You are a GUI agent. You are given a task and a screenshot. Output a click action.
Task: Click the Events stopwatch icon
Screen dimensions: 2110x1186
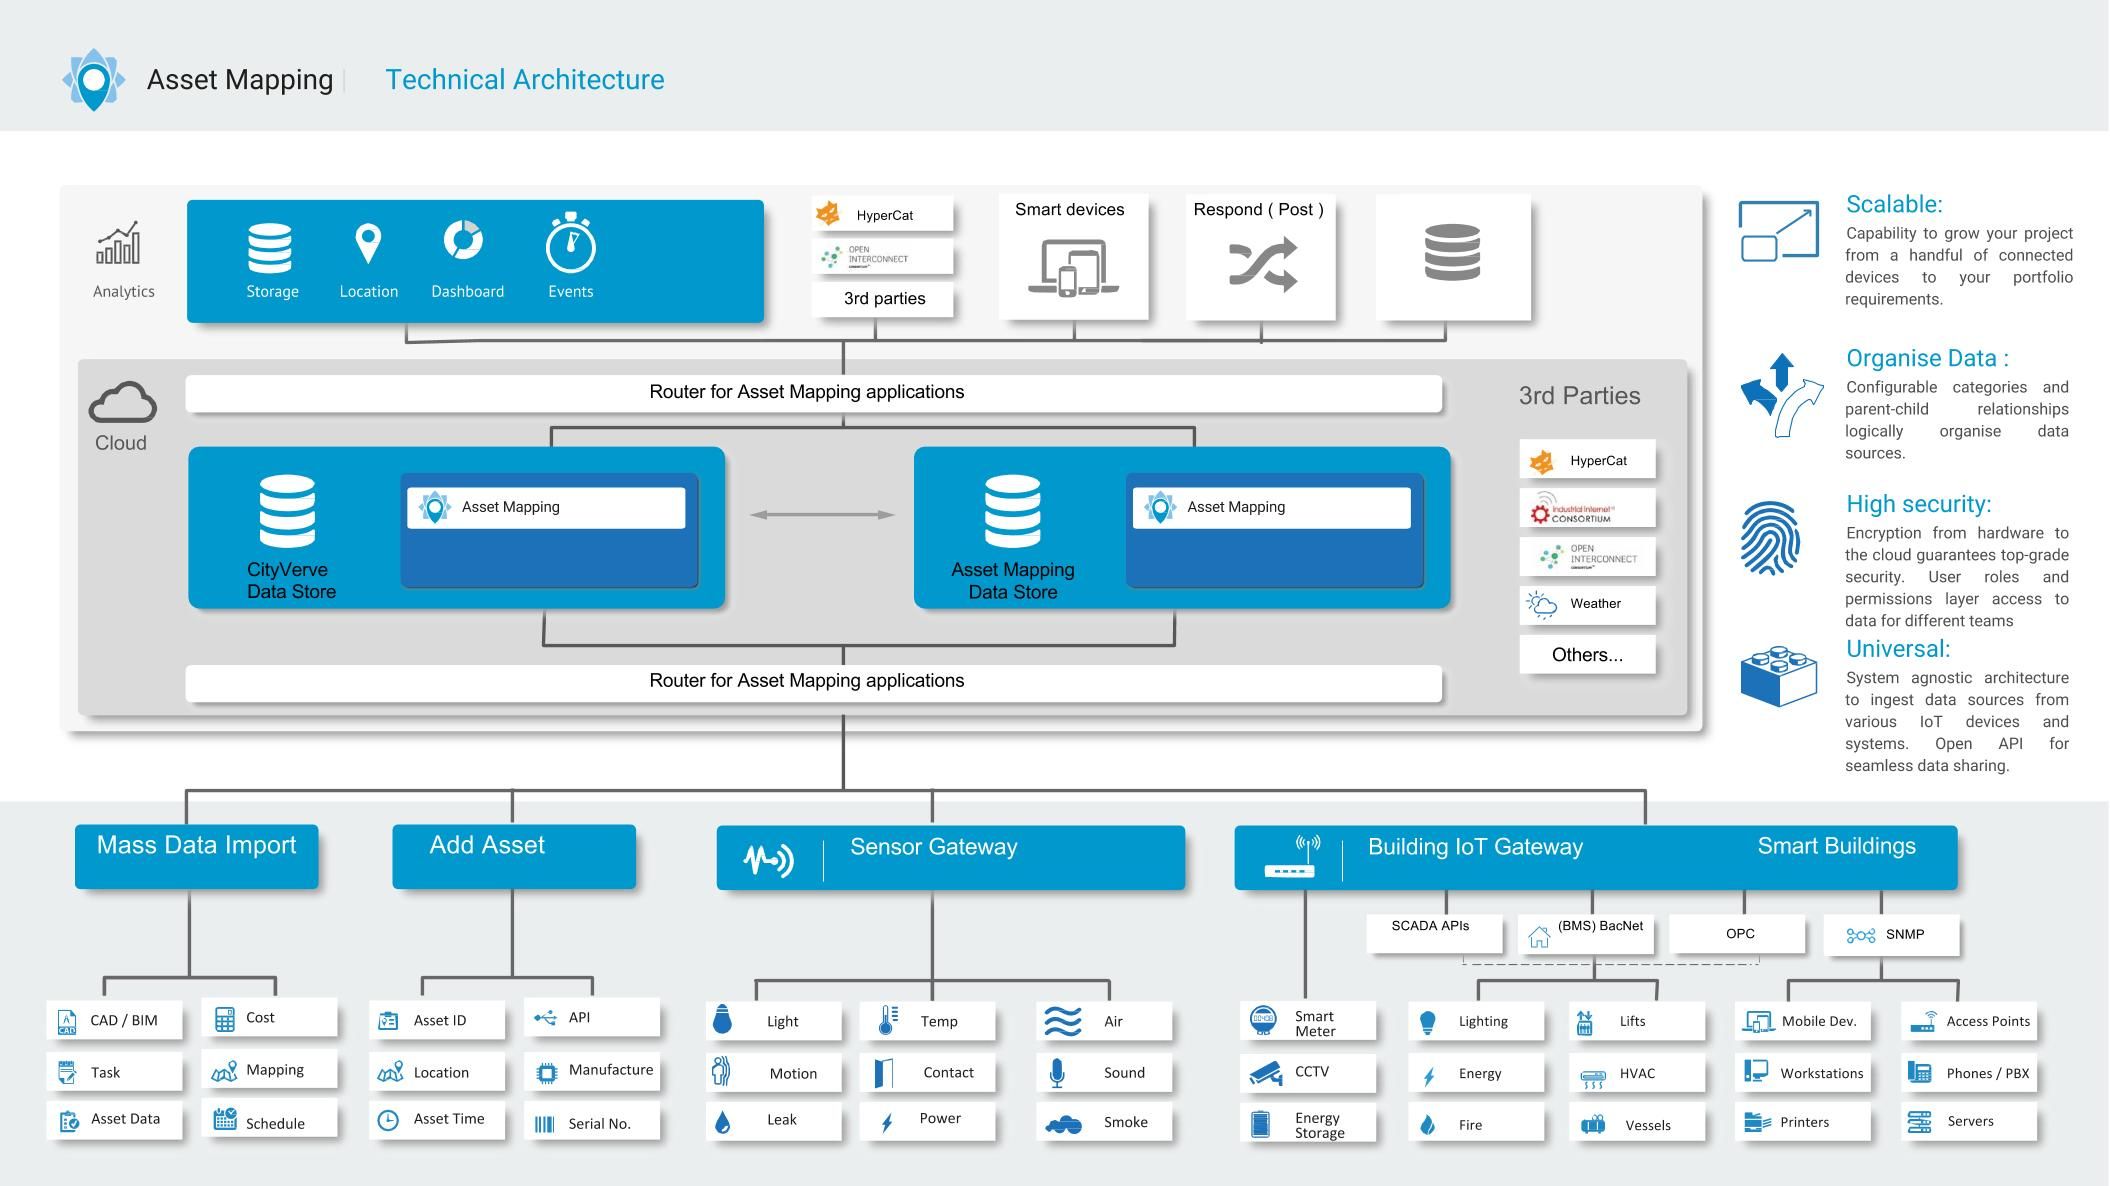(570, 242)
